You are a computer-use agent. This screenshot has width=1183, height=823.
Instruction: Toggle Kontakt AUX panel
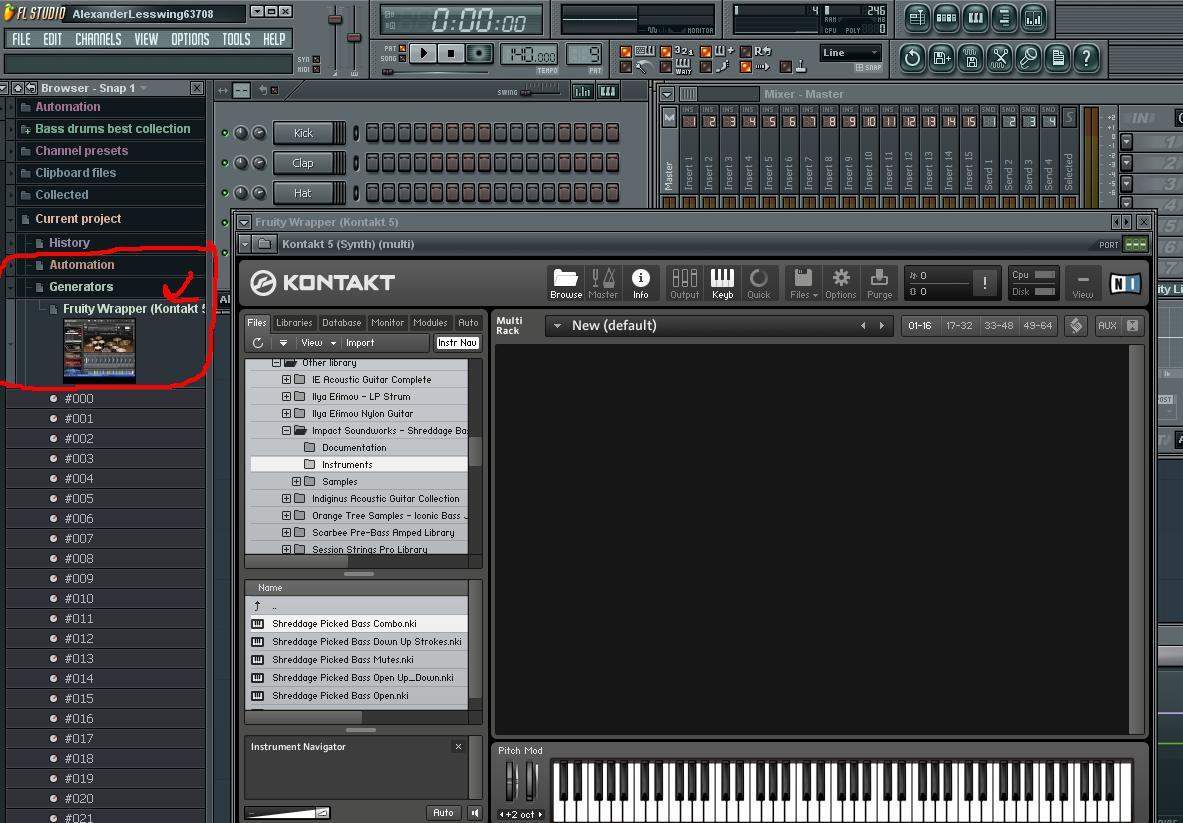click(1107, 326)
